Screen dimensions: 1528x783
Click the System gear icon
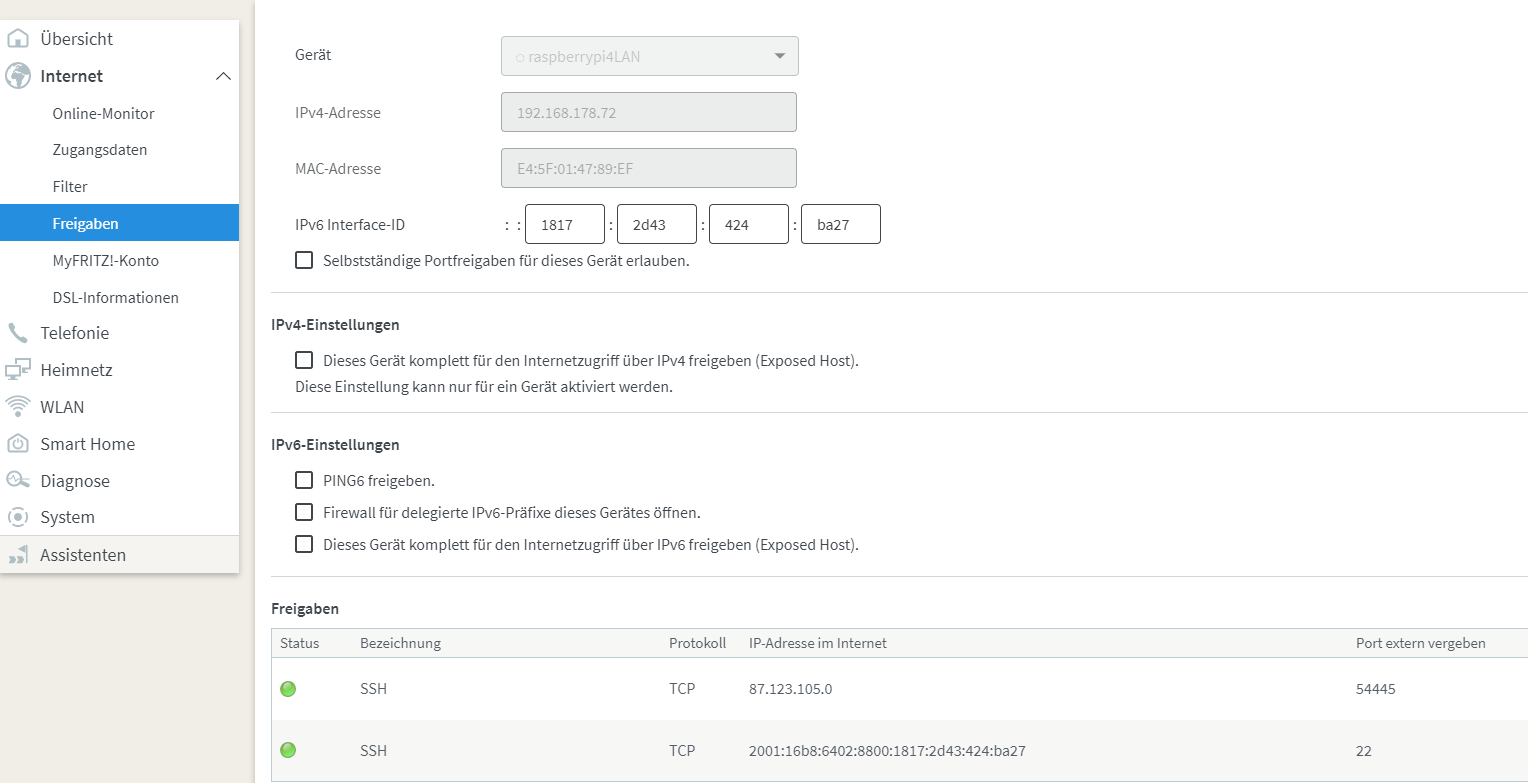click(x=18, y=517)
